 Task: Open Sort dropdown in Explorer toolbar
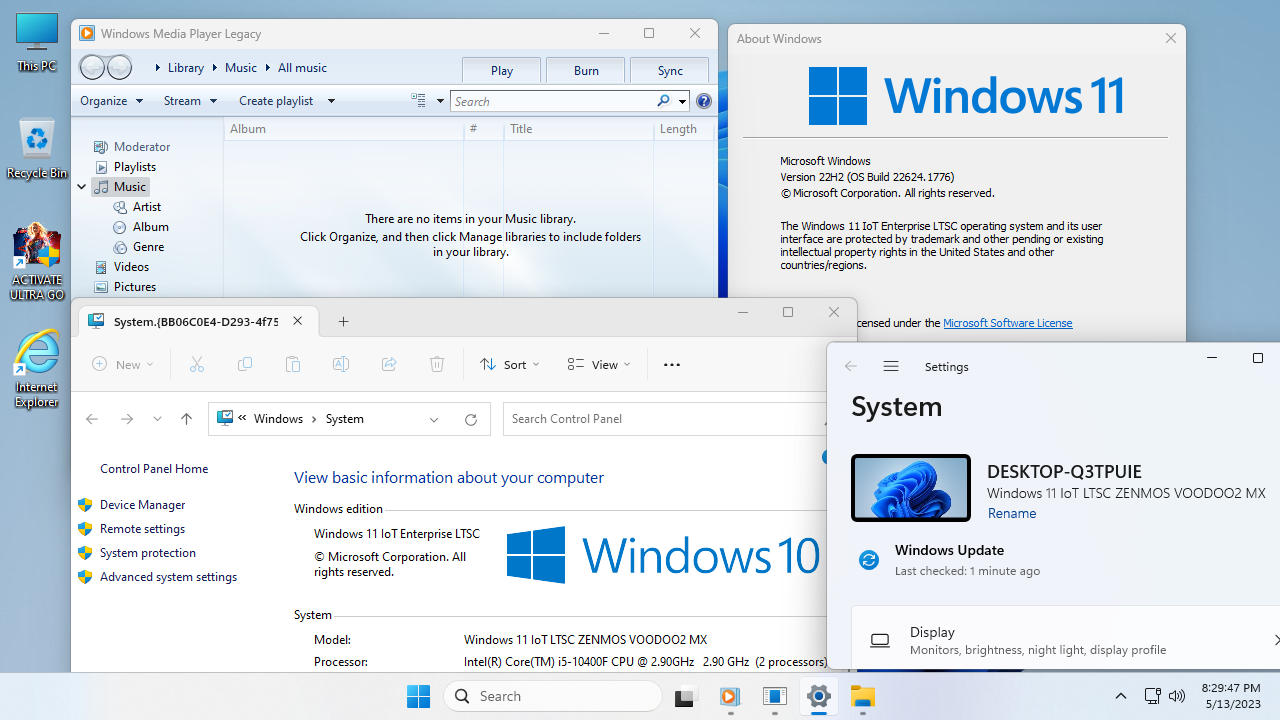point(510,365)
